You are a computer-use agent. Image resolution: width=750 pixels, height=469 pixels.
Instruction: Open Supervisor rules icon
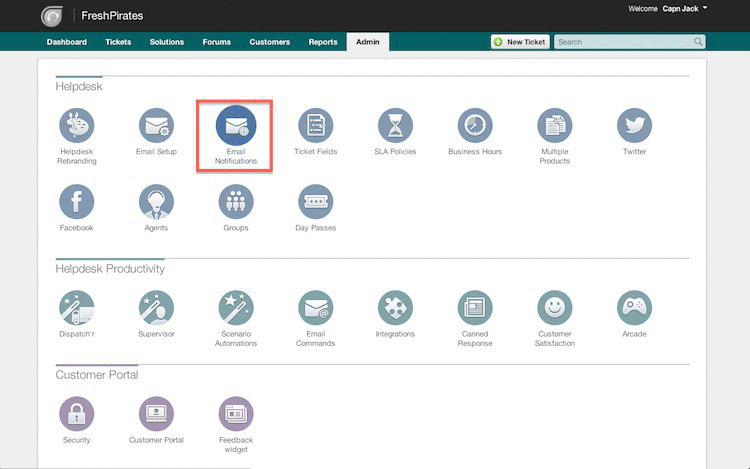point(156,308)
